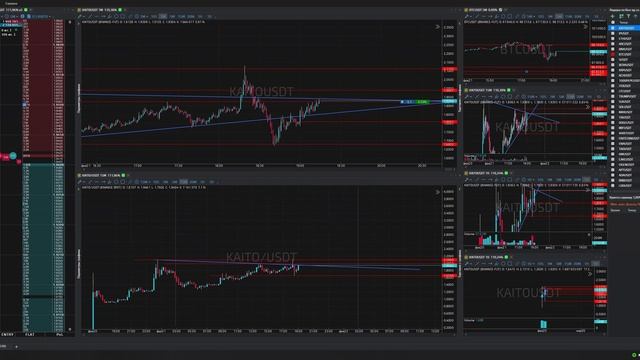Click the up-arrow icon above the watchlist
This screenshot has height=360, width=640.
636,16
